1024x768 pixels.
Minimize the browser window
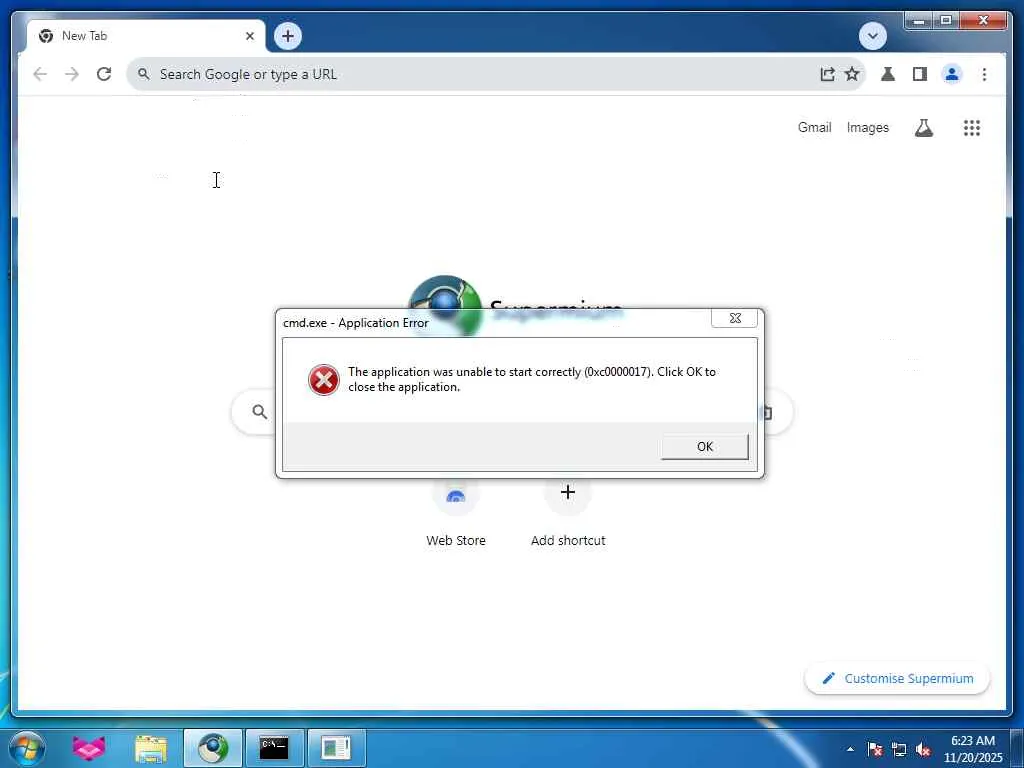tap(918, 21)
